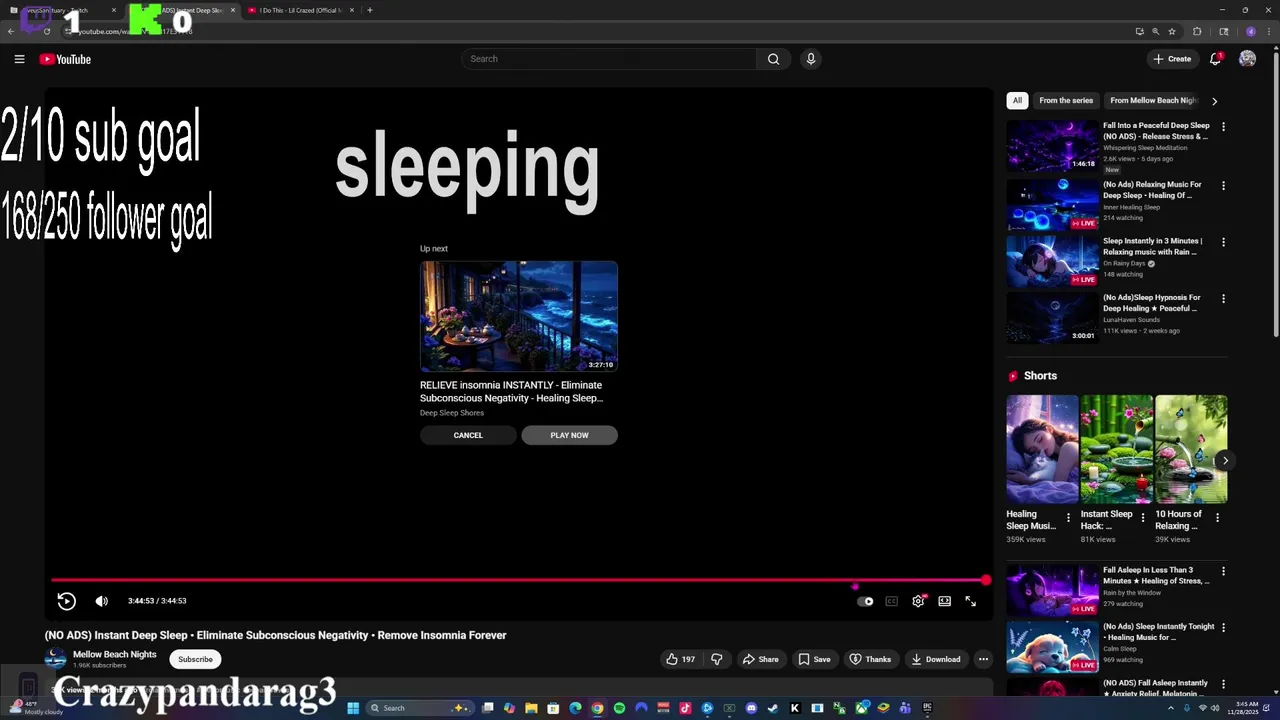Open Steam from the taskbar
The width and height of the screenshot is (1280, 720).
tap(772, 708)
